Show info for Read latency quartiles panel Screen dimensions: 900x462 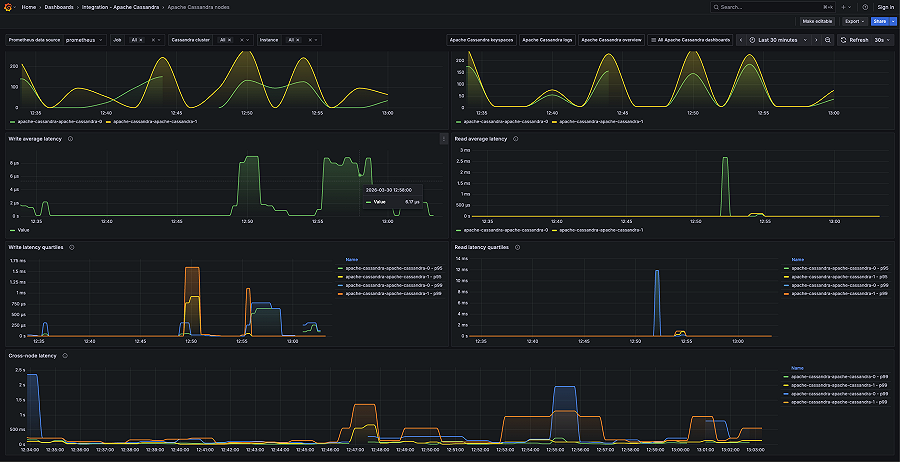click(517, 247)
